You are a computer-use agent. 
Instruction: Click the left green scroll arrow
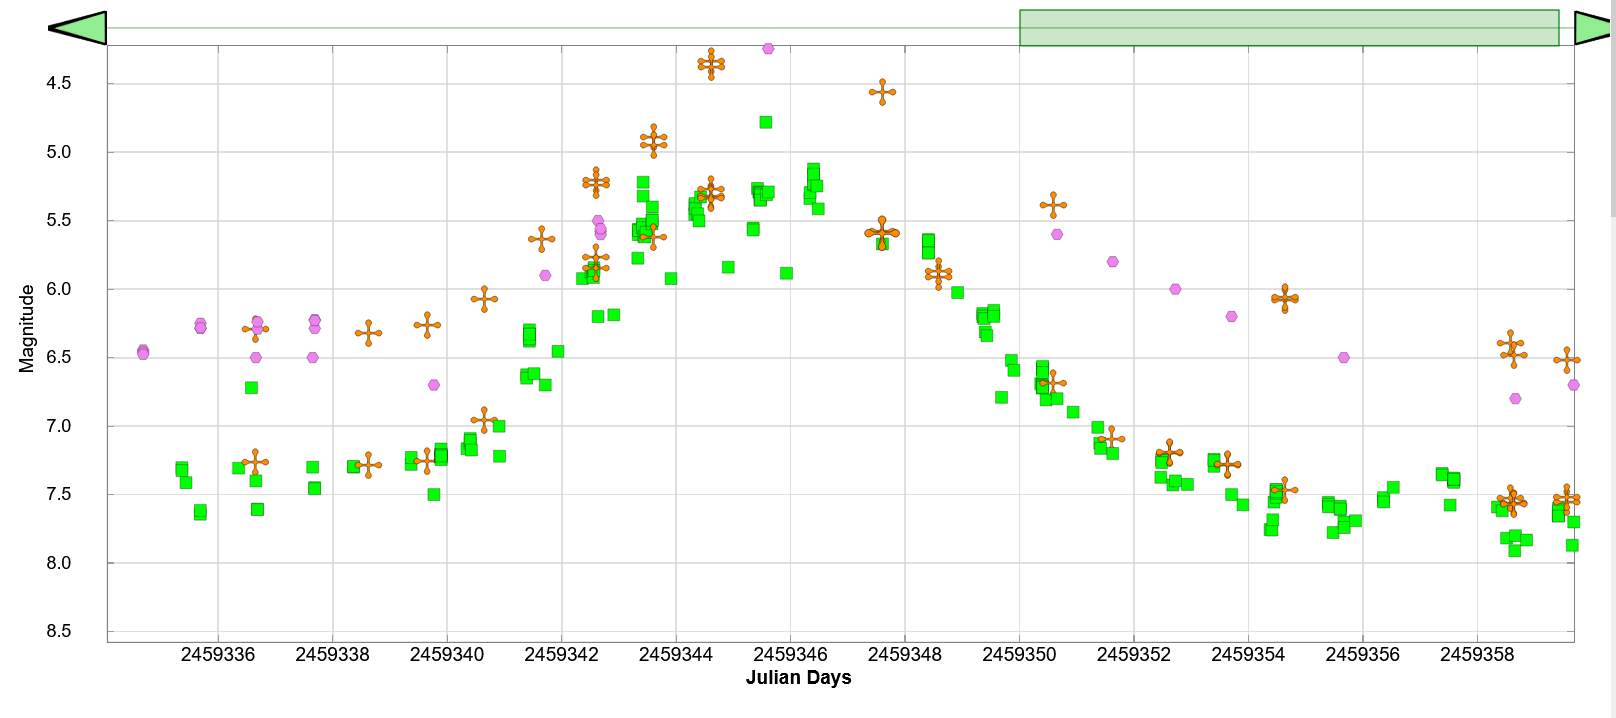coord(78,28)
